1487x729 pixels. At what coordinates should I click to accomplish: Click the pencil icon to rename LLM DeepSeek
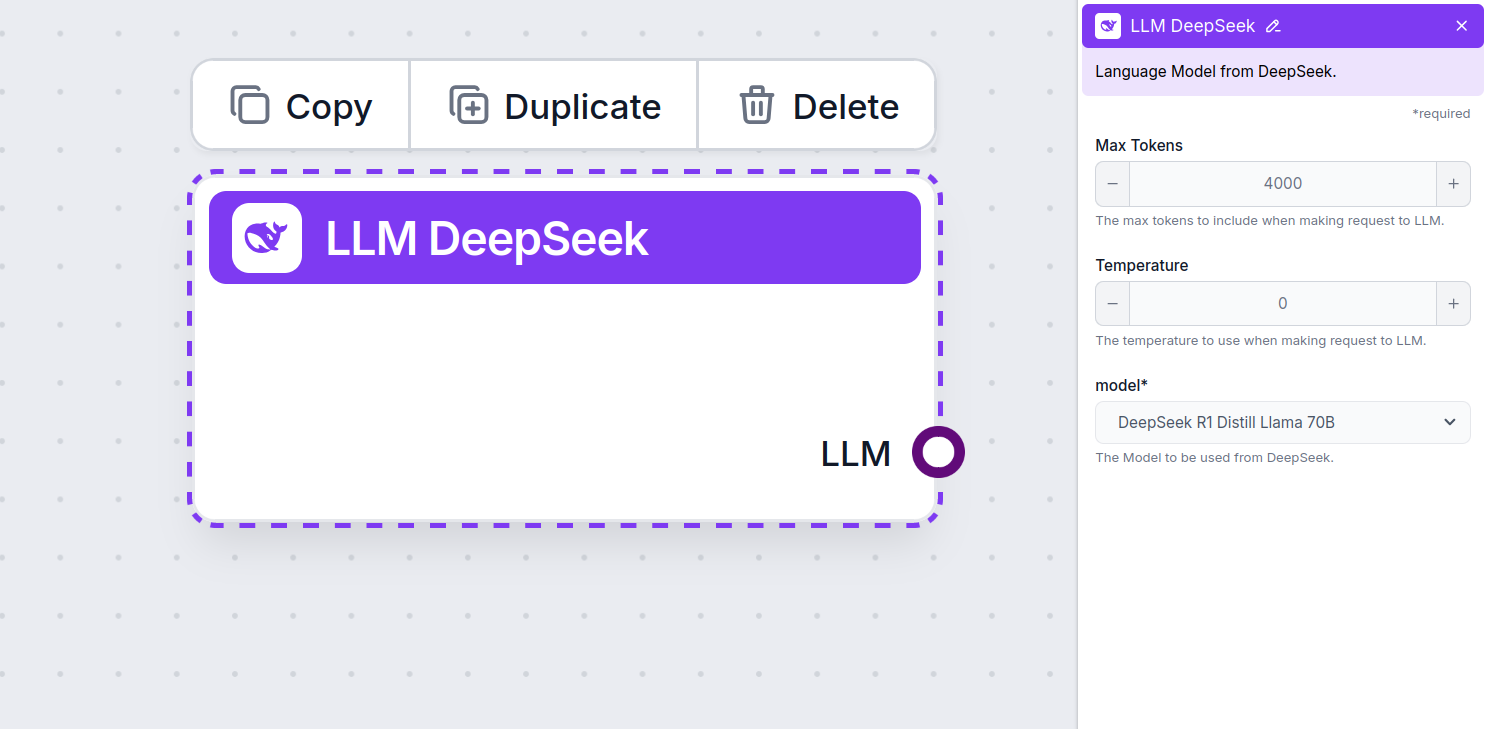point(1270,26)
